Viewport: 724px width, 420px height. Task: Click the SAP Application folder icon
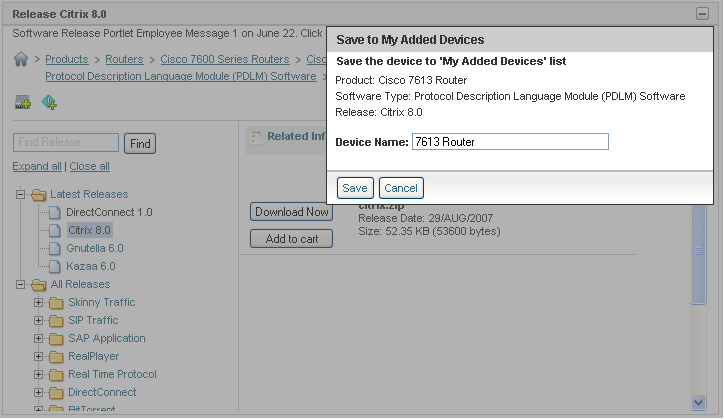(x=56, y=339)
